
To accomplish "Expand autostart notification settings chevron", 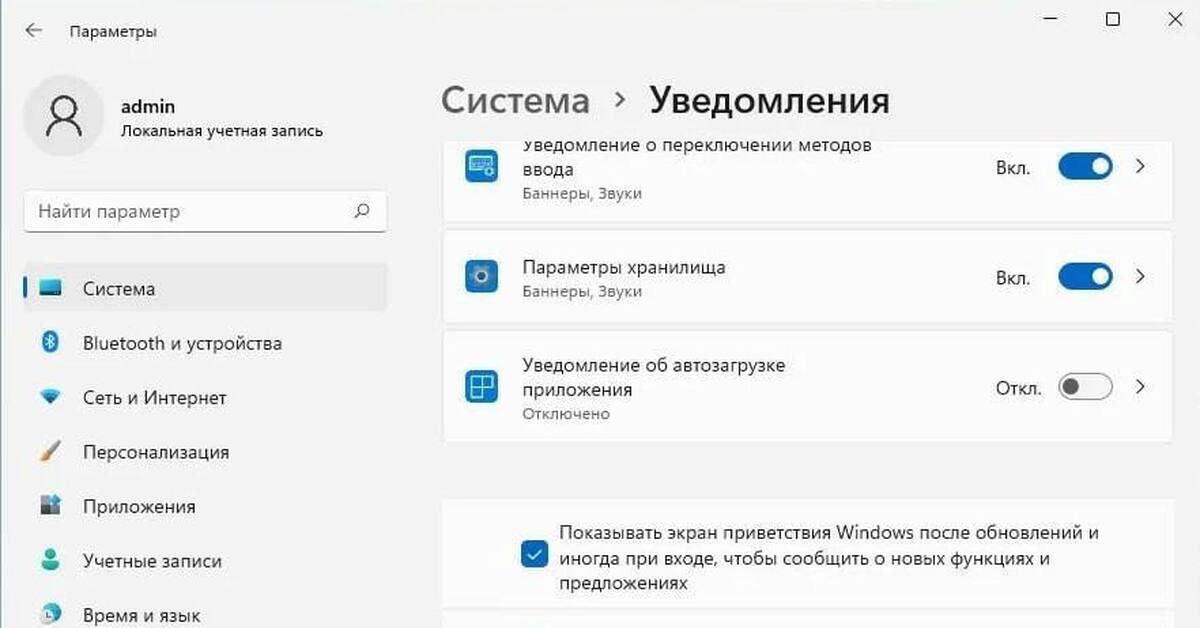I will 1141,387.
